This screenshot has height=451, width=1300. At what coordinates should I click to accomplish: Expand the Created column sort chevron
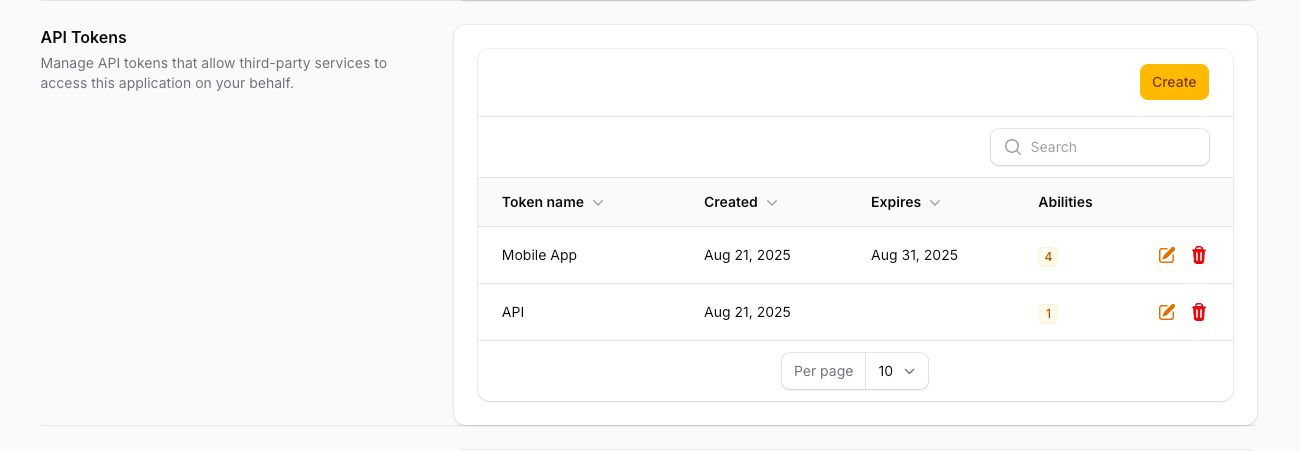tap(772, 203)
